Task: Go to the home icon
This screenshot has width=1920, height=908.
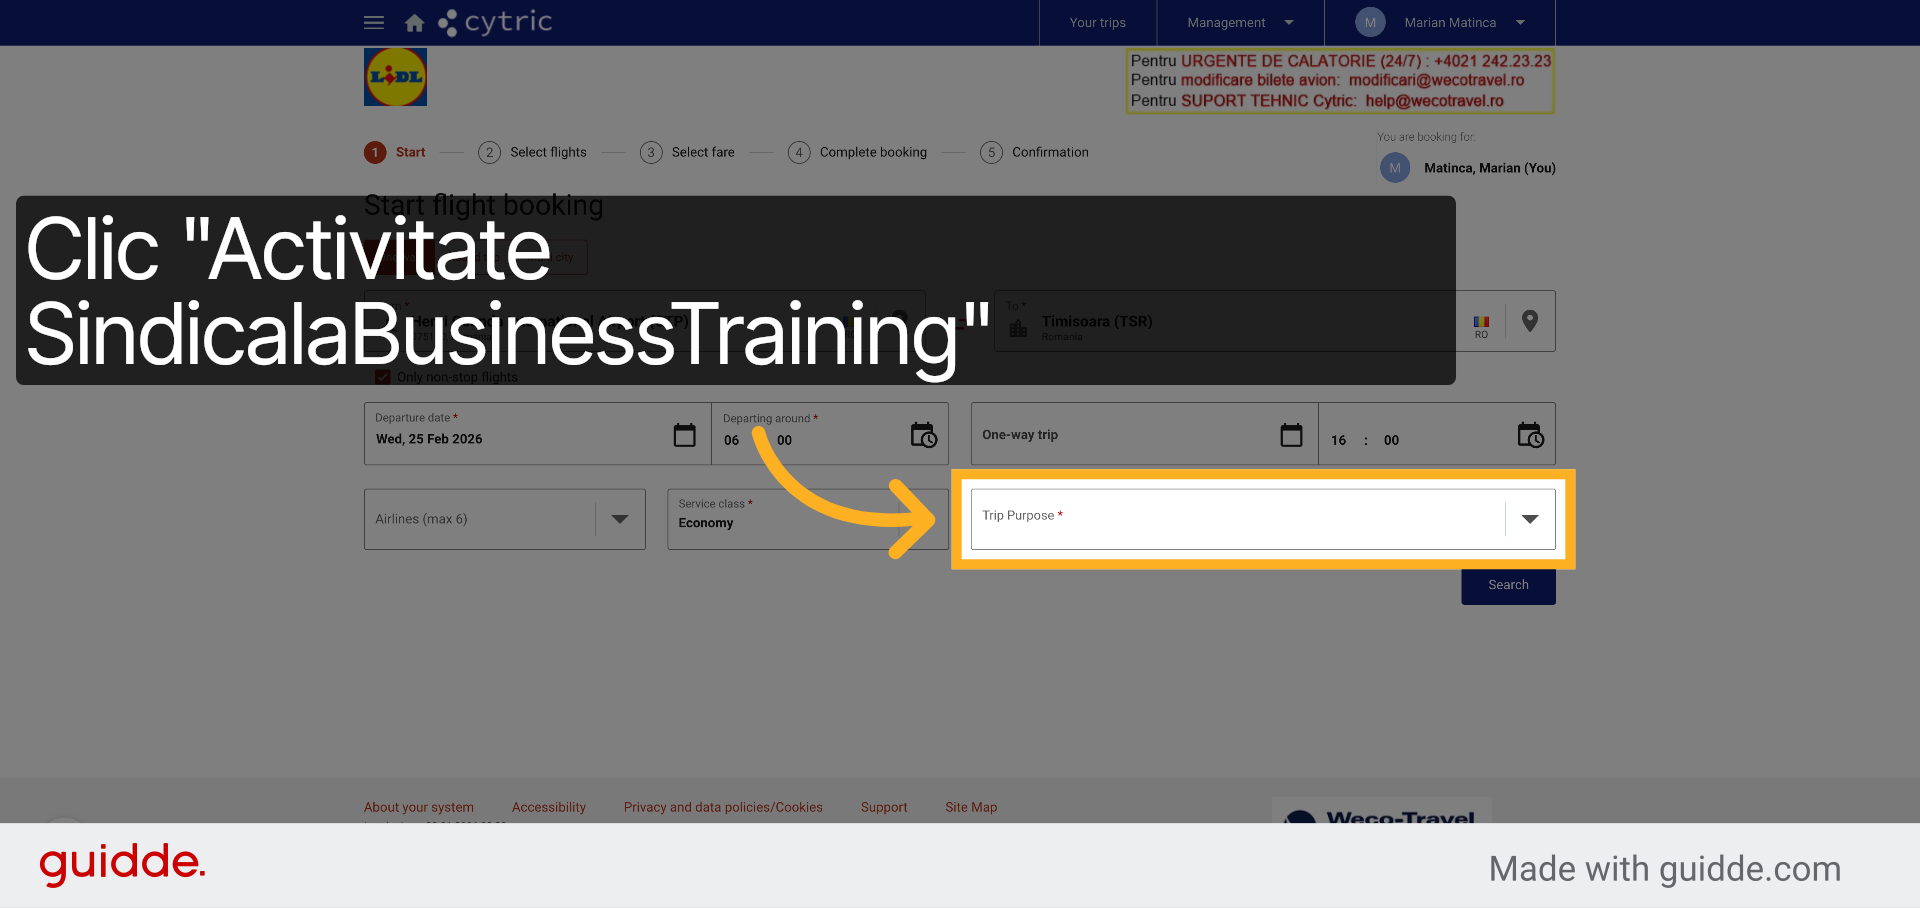Action: click(x=414, y=22)
